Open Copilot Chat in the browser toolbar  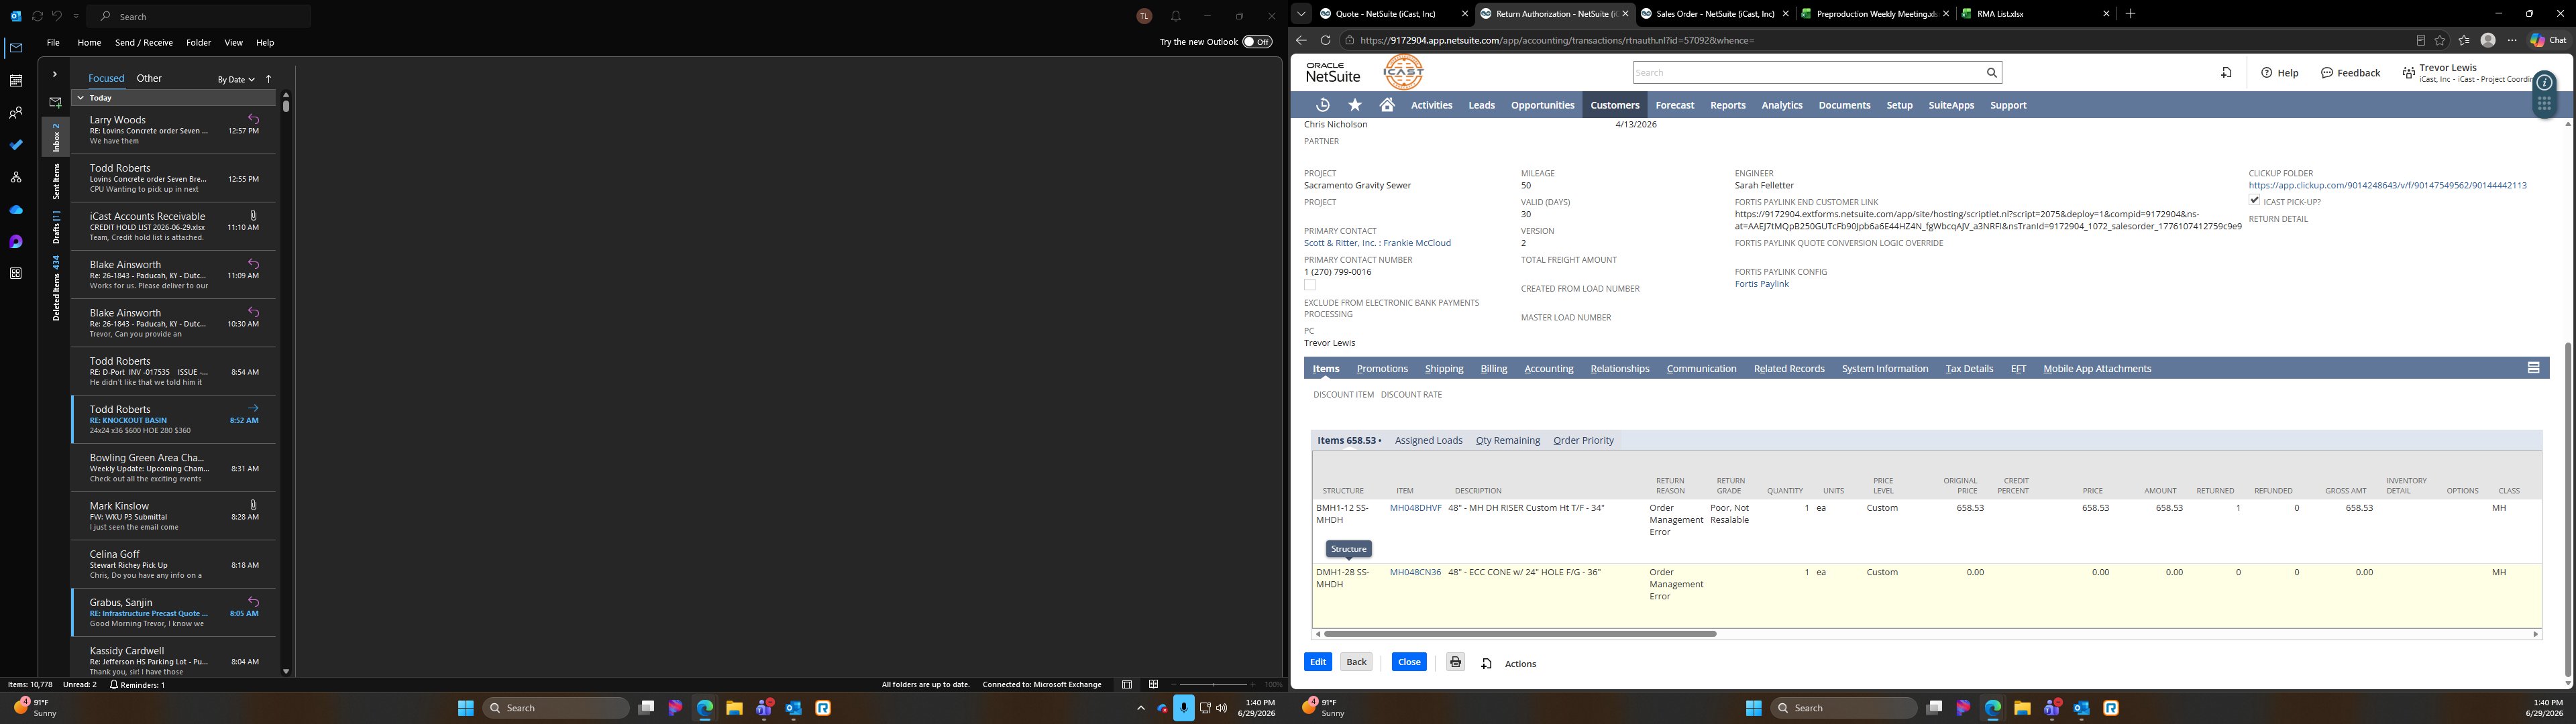pyautogui.click(x=2548, y=40)
